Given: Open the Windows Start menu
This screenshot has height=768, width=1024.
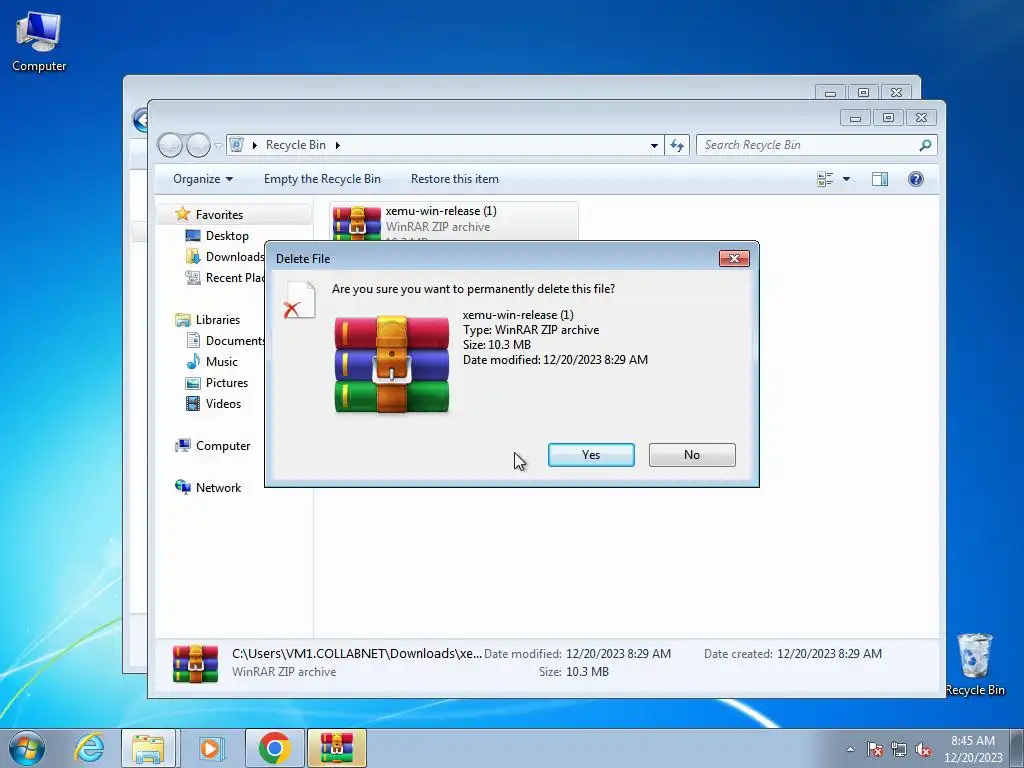Looking at the screenshot, I should coord(27,748).
